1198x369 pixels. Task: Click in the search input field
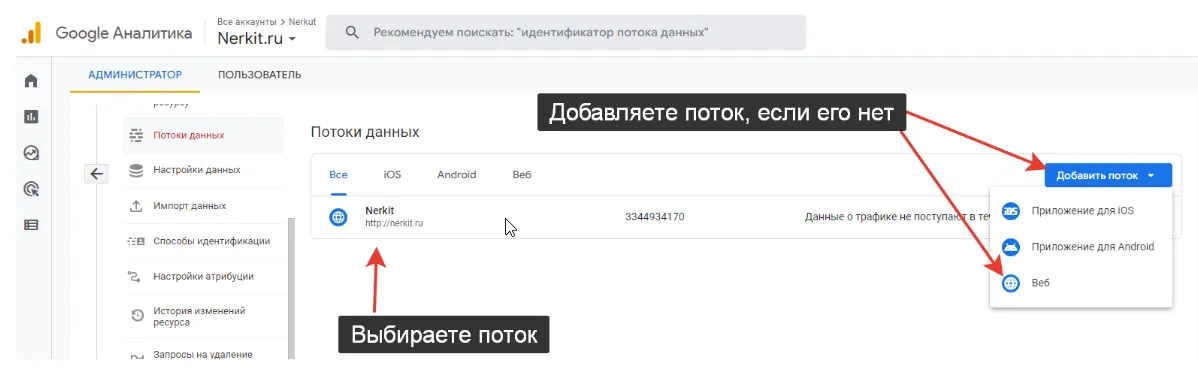tap(565, 33)
